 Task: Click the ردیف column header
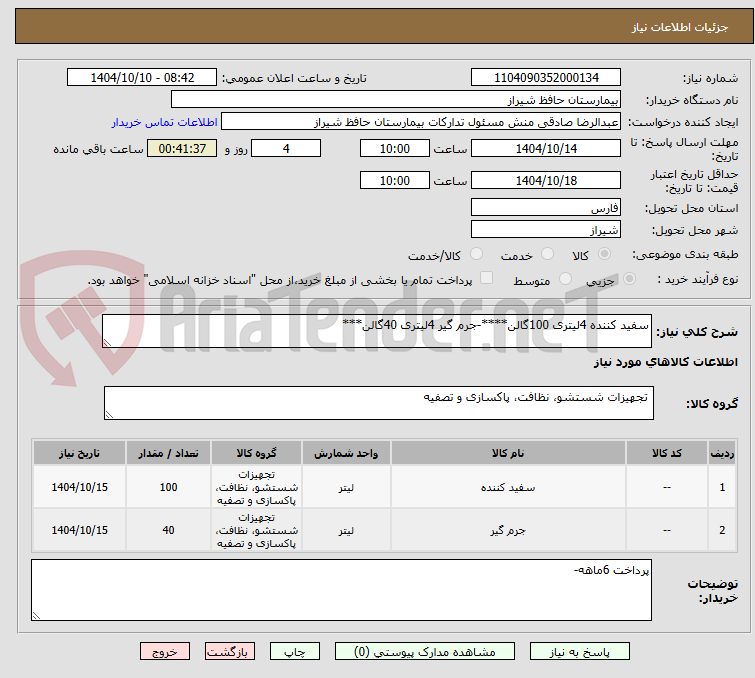(x=722, y=453)
